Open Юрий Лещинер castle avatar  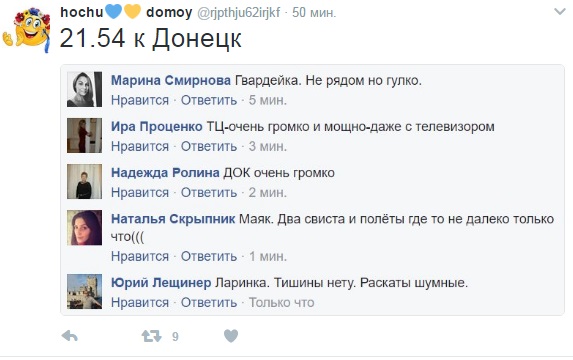(x=84, y=291)
